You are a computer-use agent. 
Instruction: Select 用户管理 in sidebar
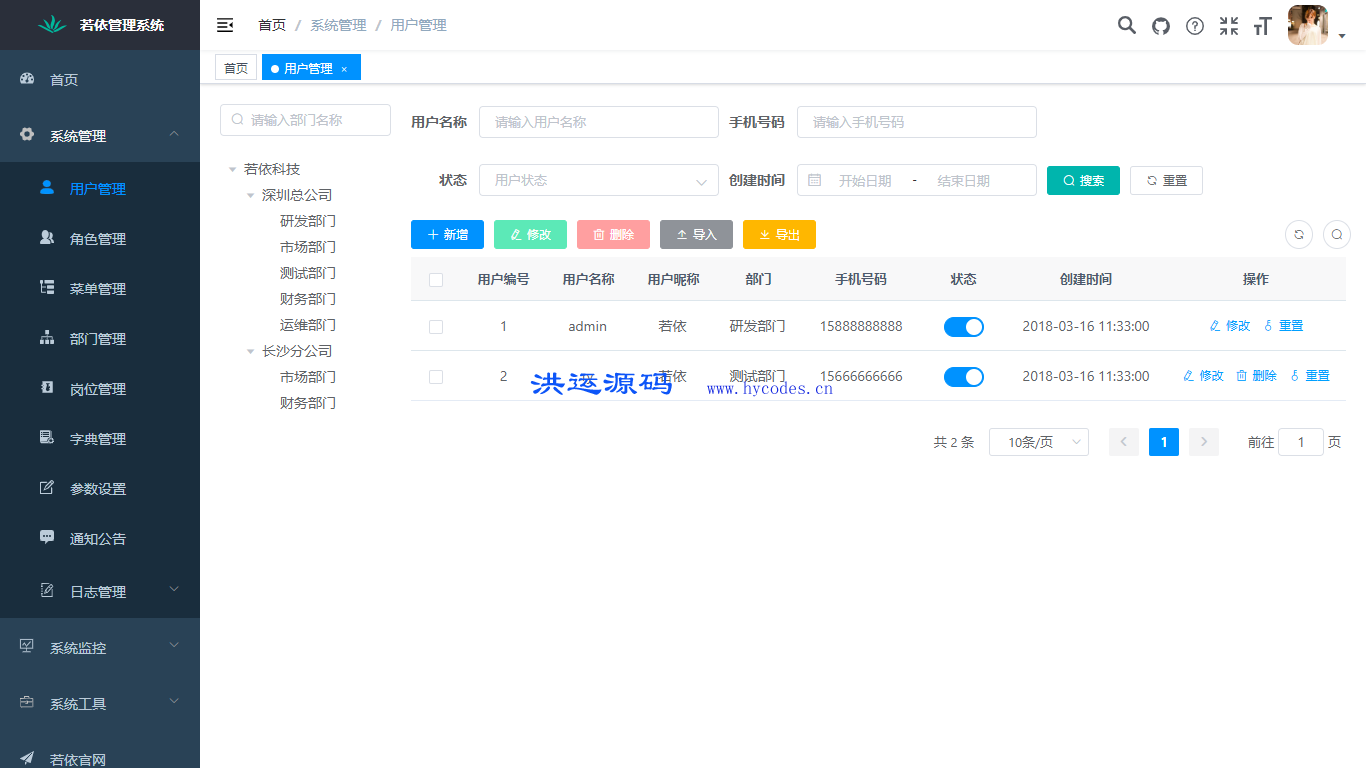[100, 188]
